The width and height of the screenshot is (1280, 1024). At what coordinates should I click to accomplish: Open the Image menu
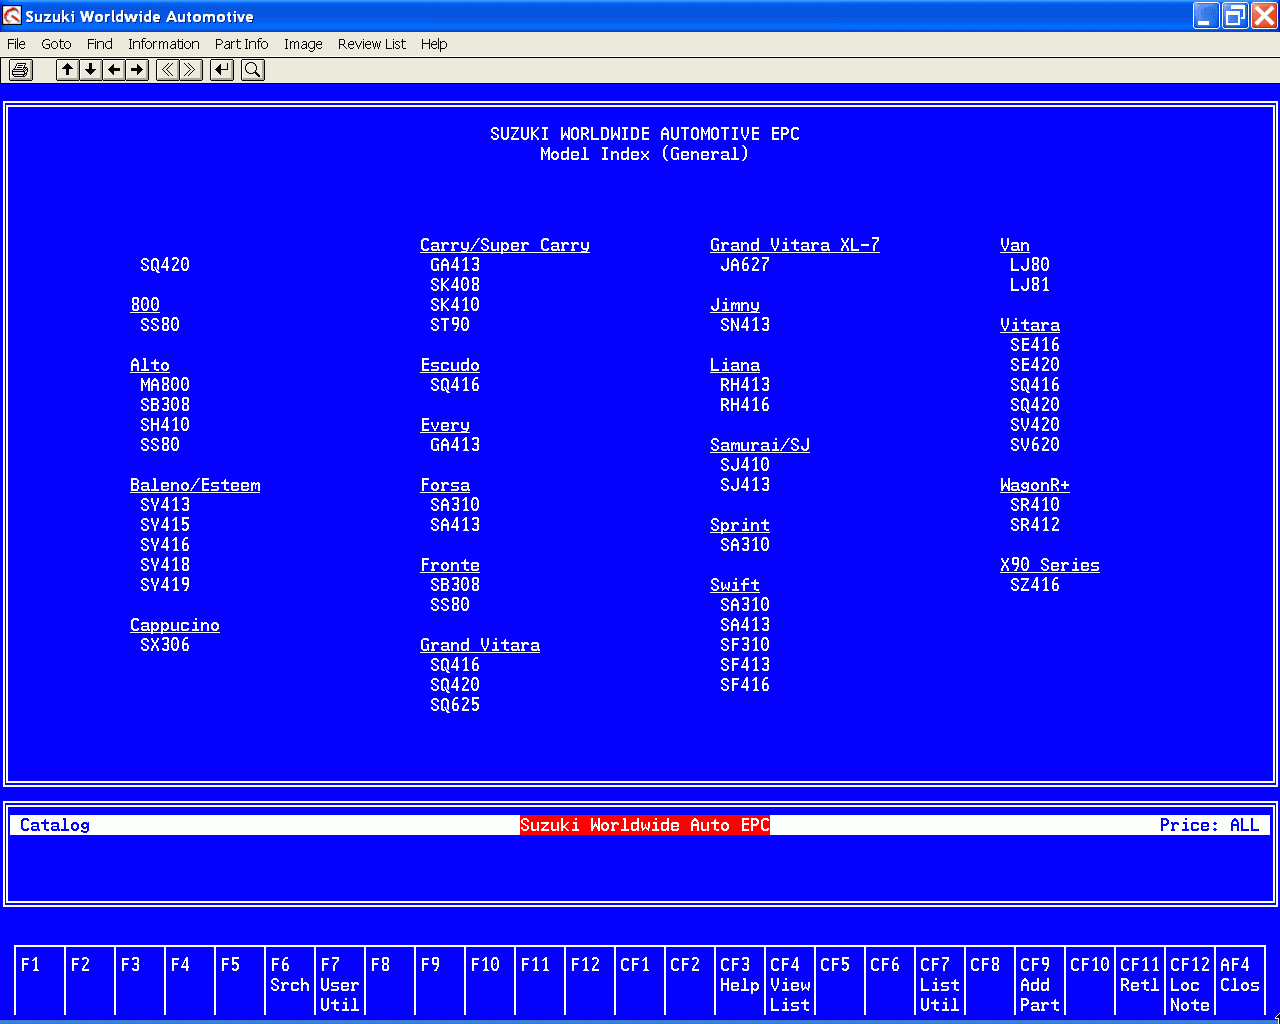[303, 44]
